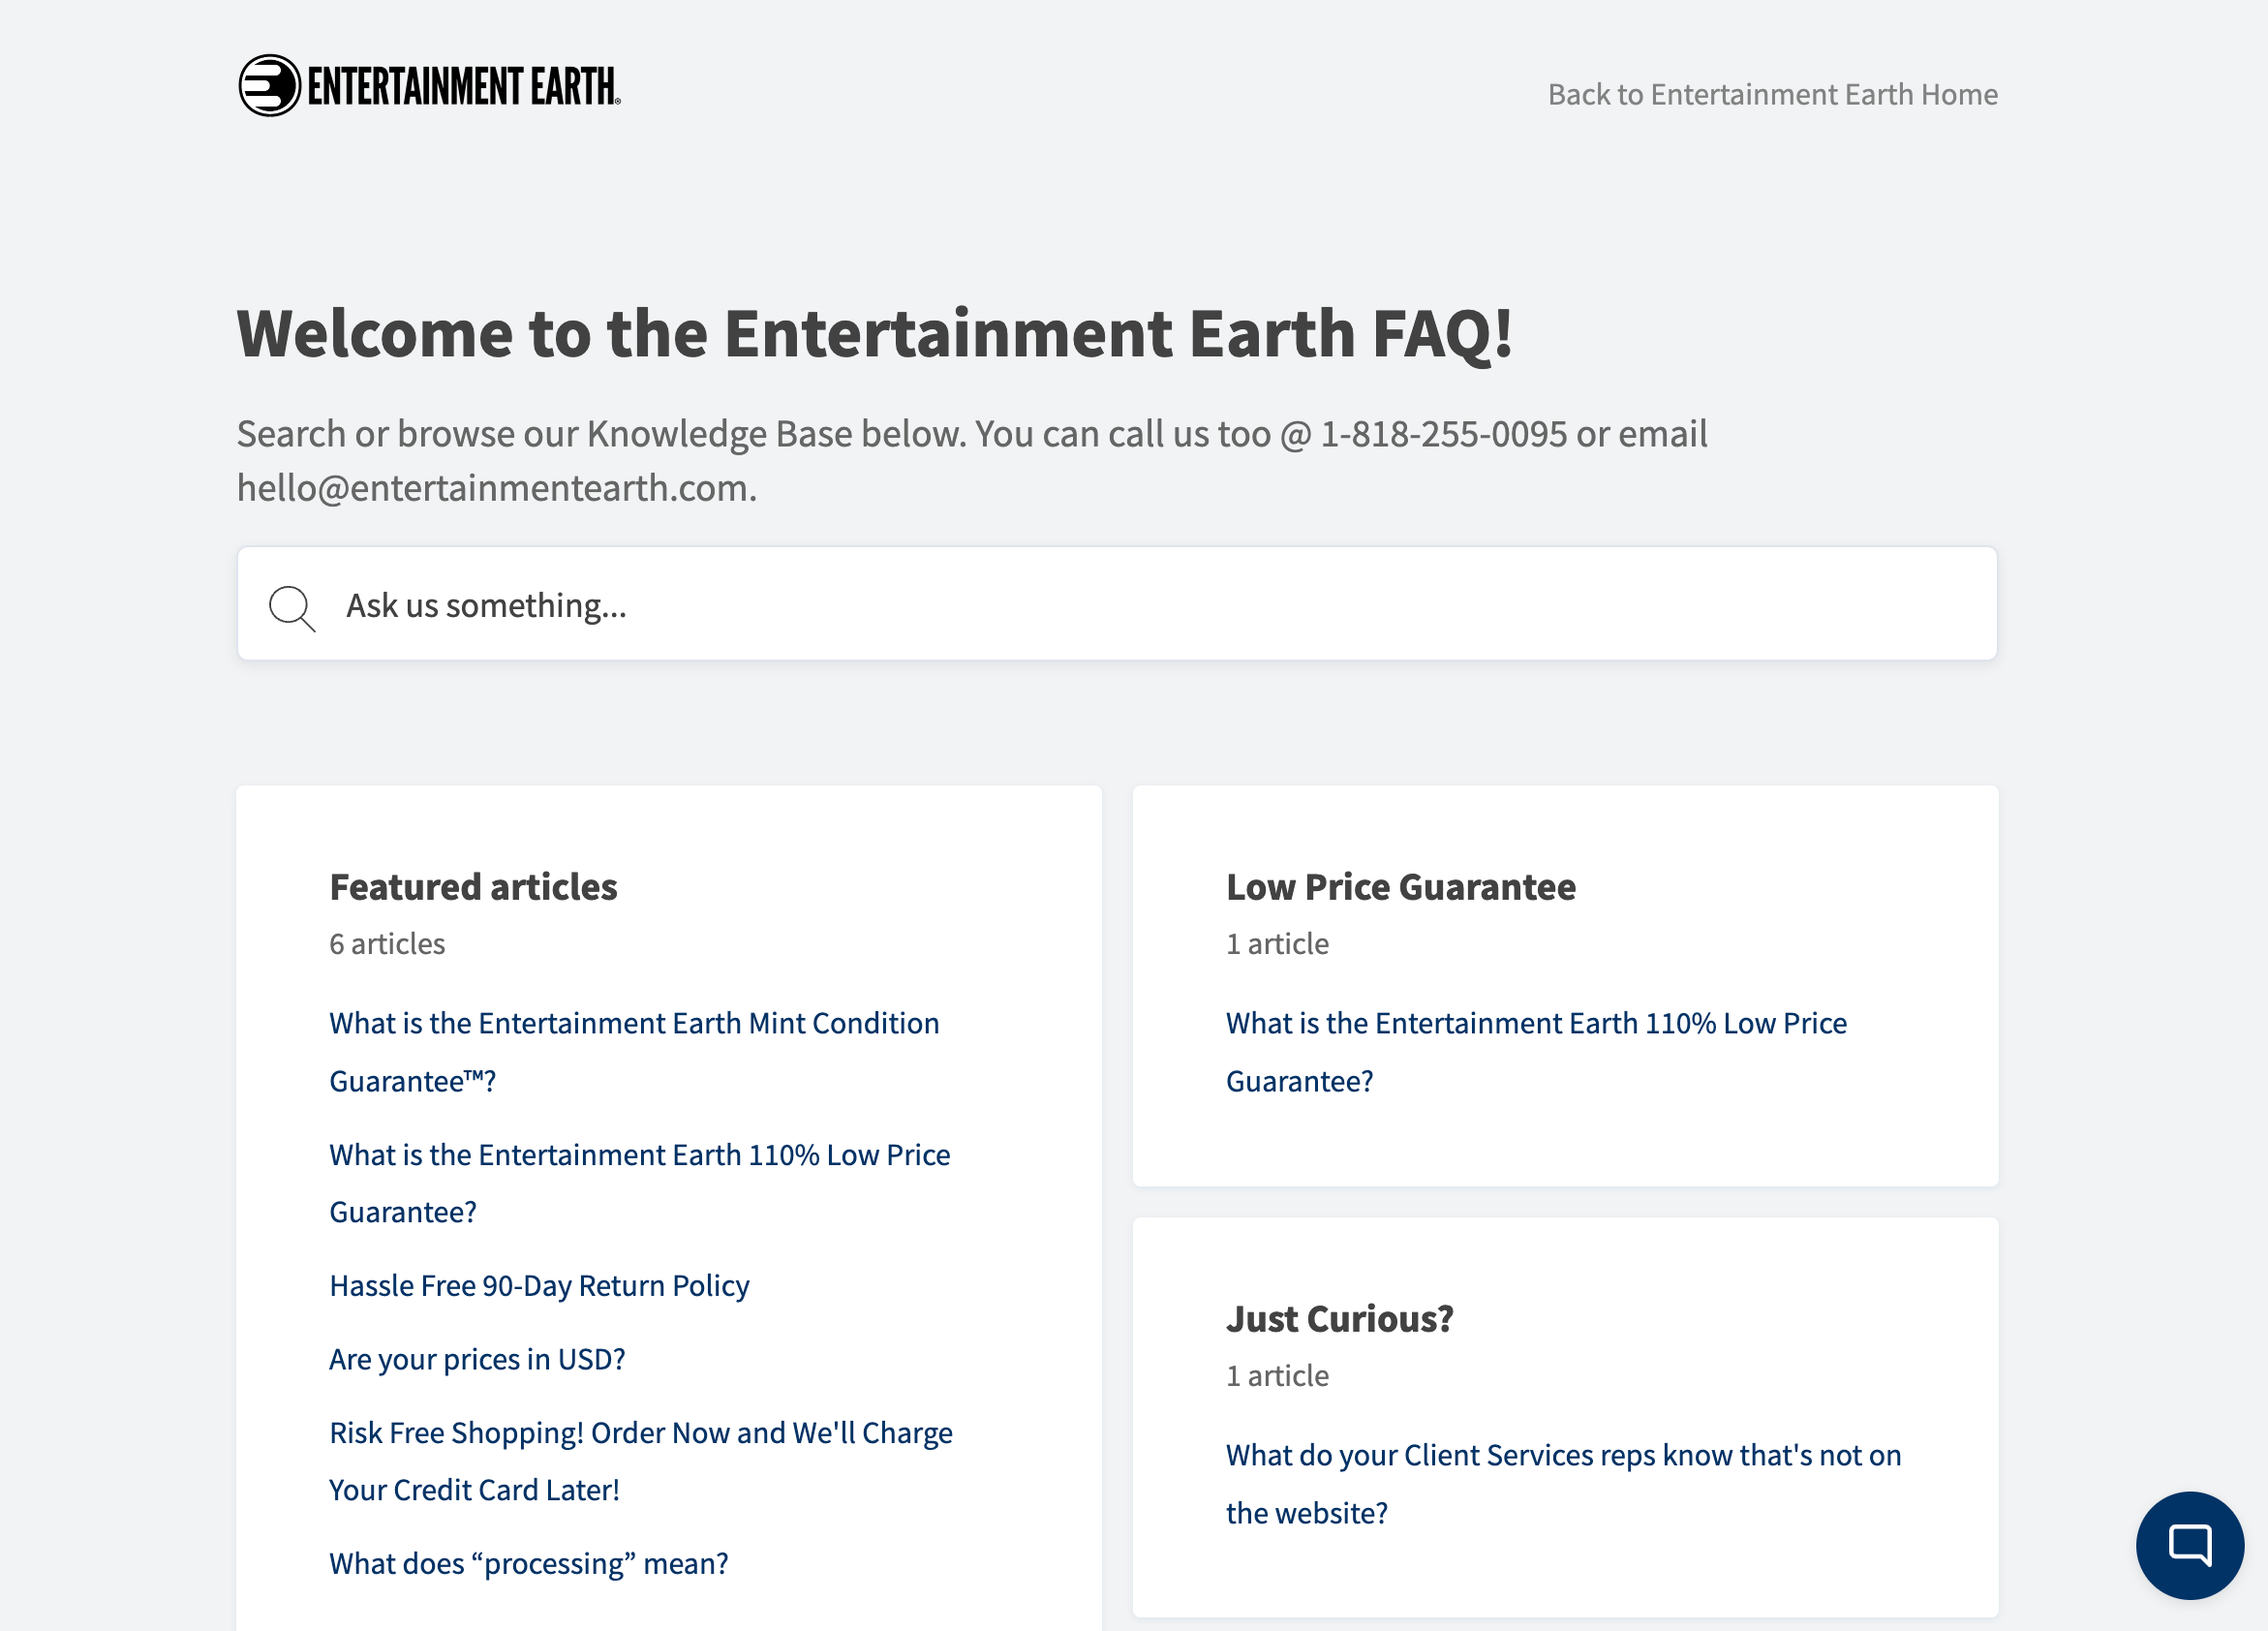Open Low Price Guarantee category heading
Screen dimensions: 2268x1631
(1400, 888)
